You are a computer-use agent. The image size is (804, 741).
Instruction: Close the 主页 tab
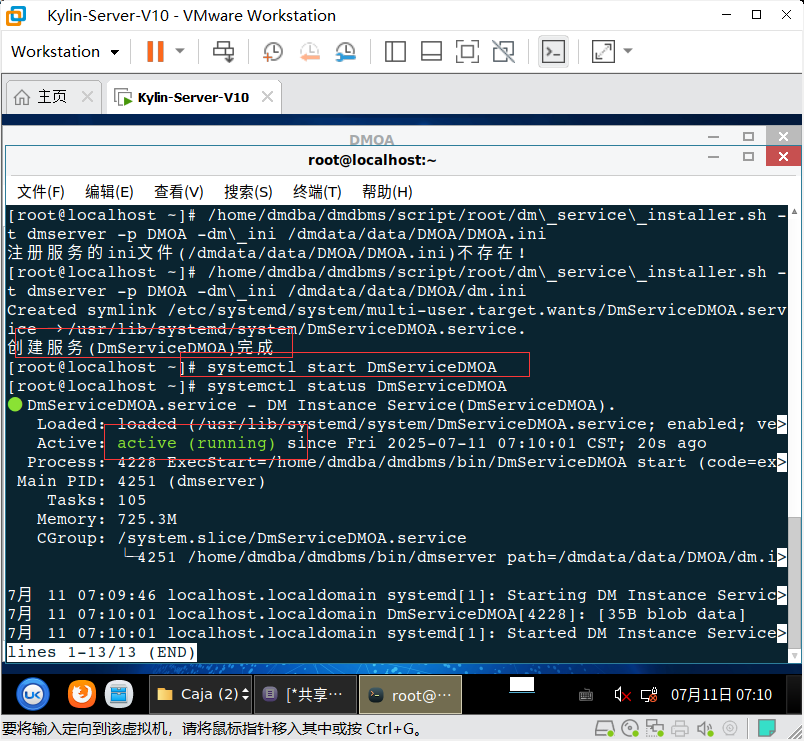coord(88,96)
